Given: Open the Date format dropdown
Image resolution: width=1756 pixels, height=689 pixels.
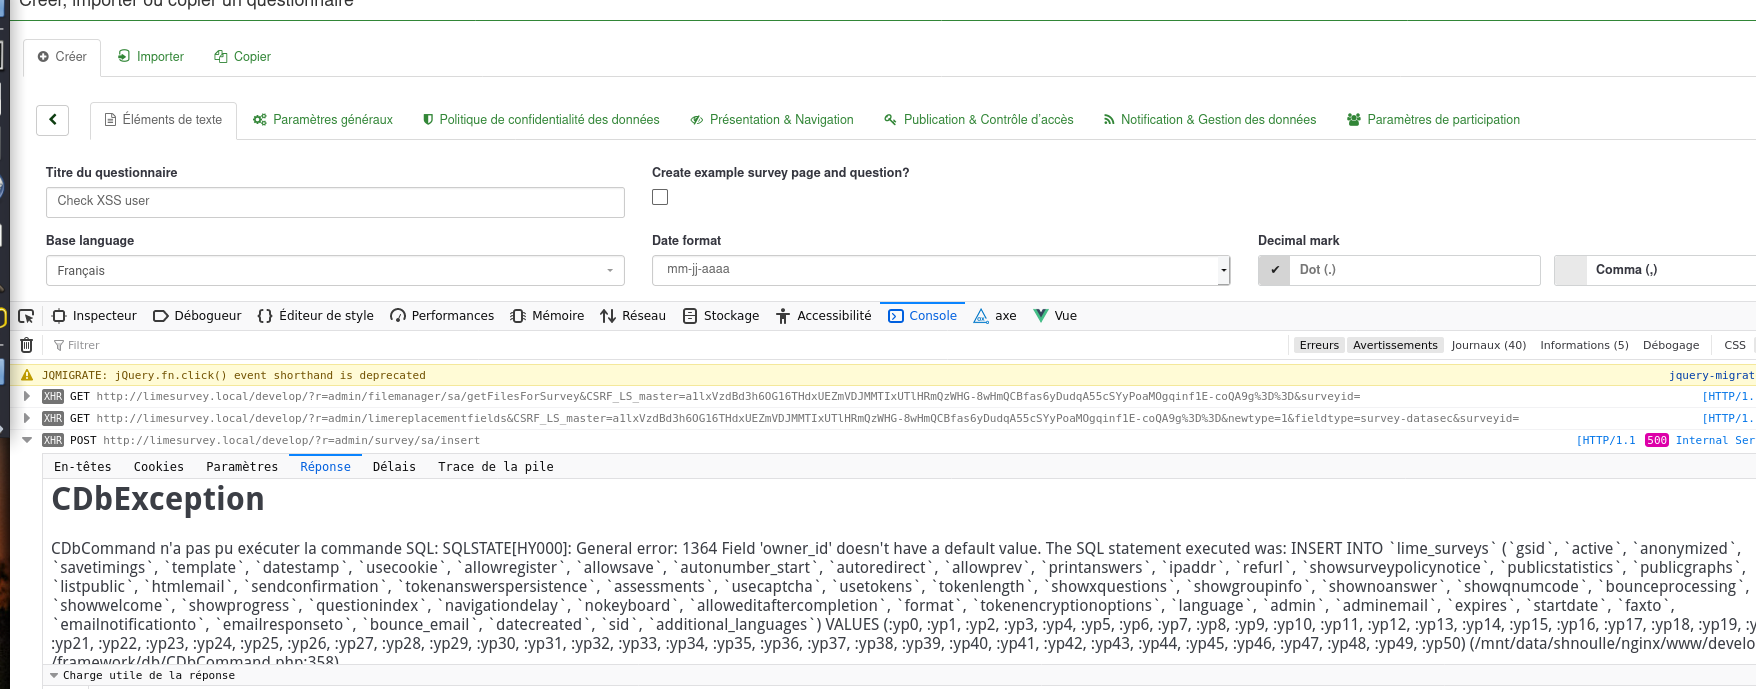Looking at the screenshot, I should pos(940,270).
